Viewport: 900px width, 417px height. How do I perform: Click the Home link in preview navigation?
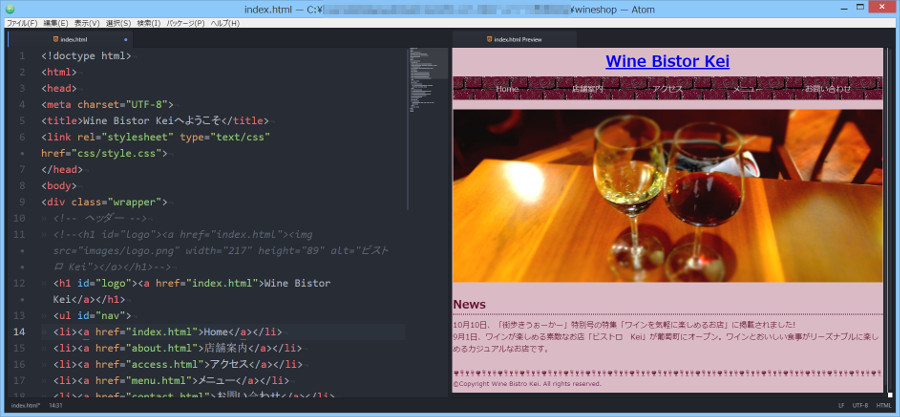coord(507,89)
